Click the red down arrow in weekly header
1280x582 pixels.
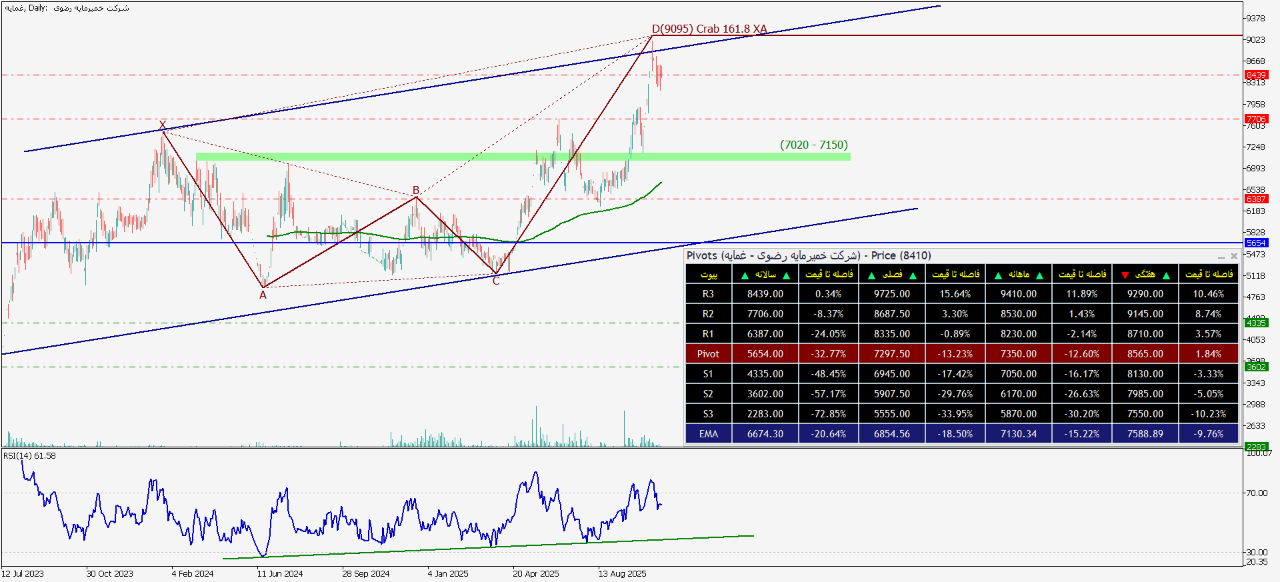coord(1125,274)
